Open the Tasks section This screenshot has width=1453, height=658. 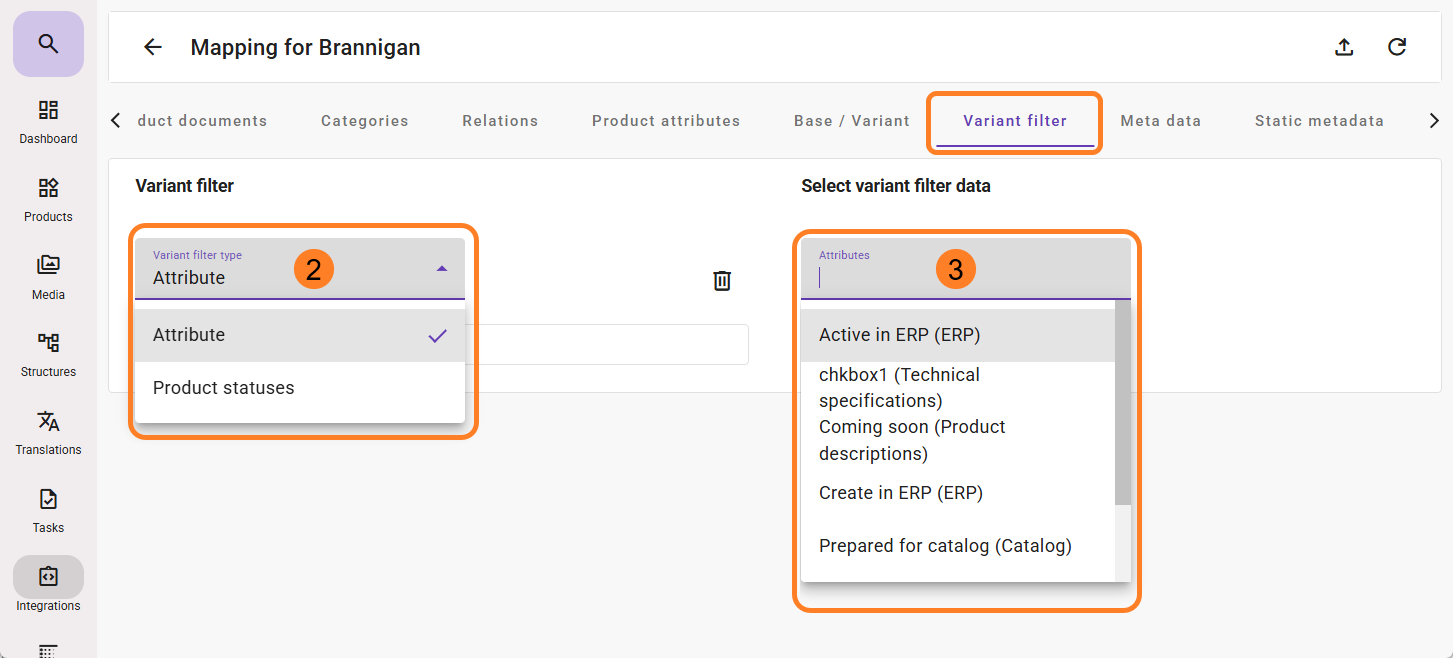coord(48,510)
